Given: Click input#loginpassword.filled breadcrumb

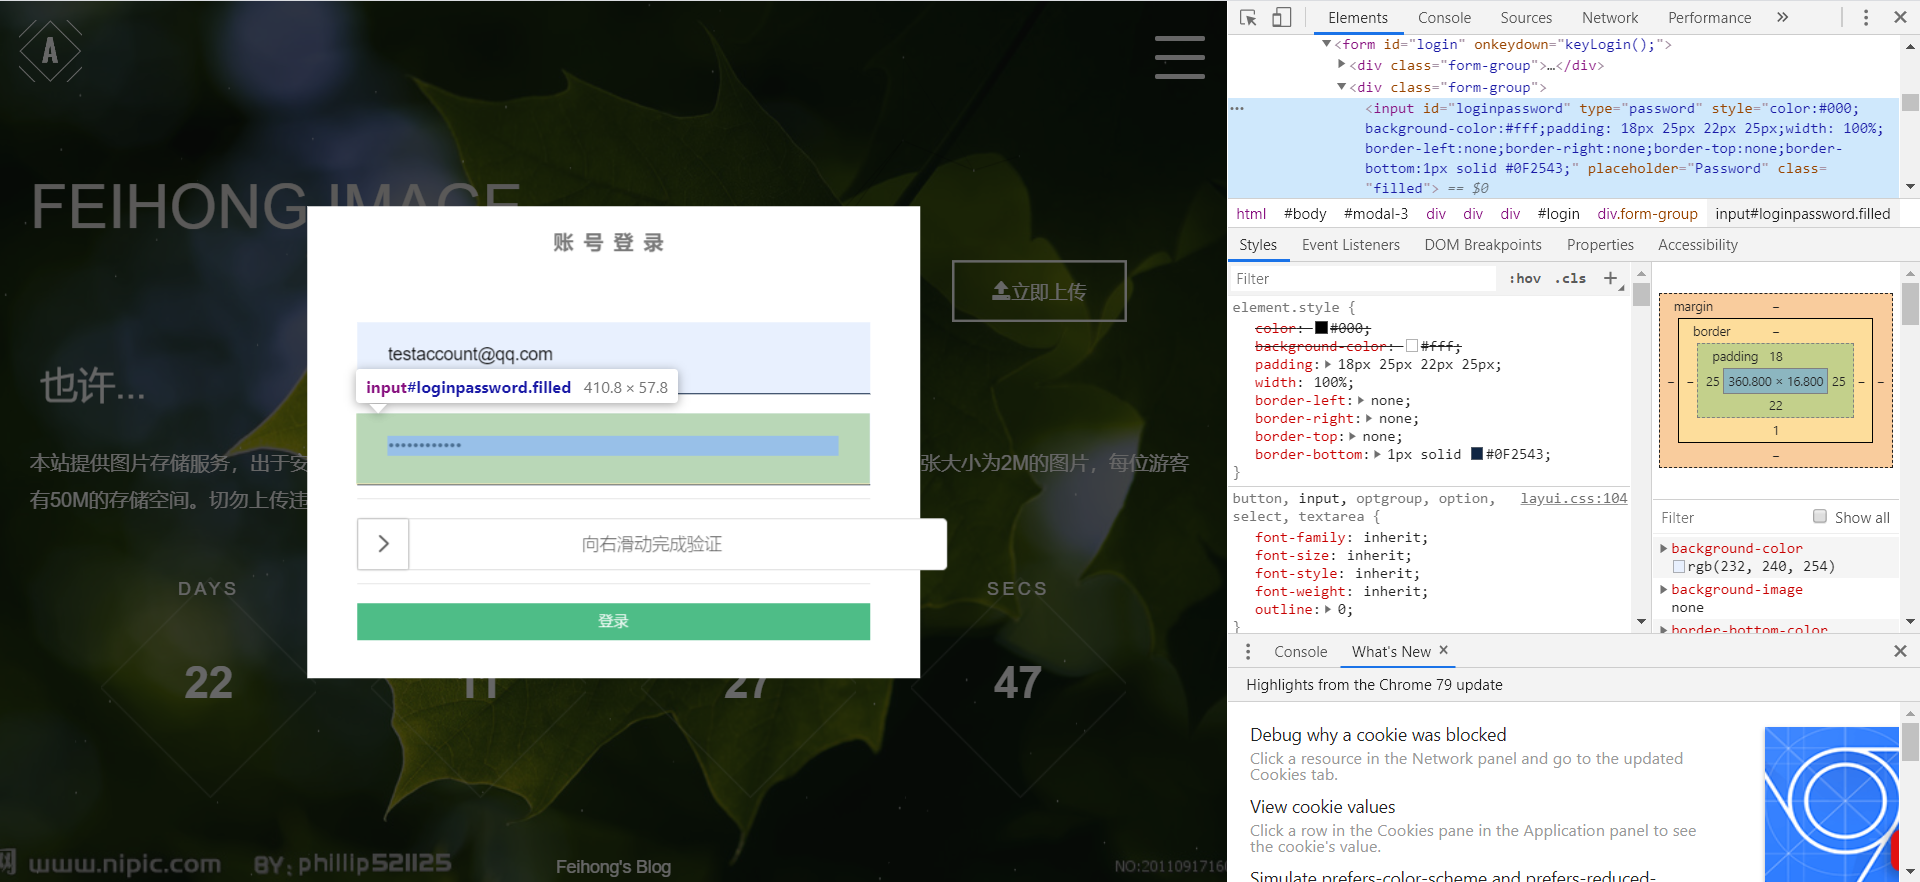Looking at the screenshot, I should (1802, 214).
